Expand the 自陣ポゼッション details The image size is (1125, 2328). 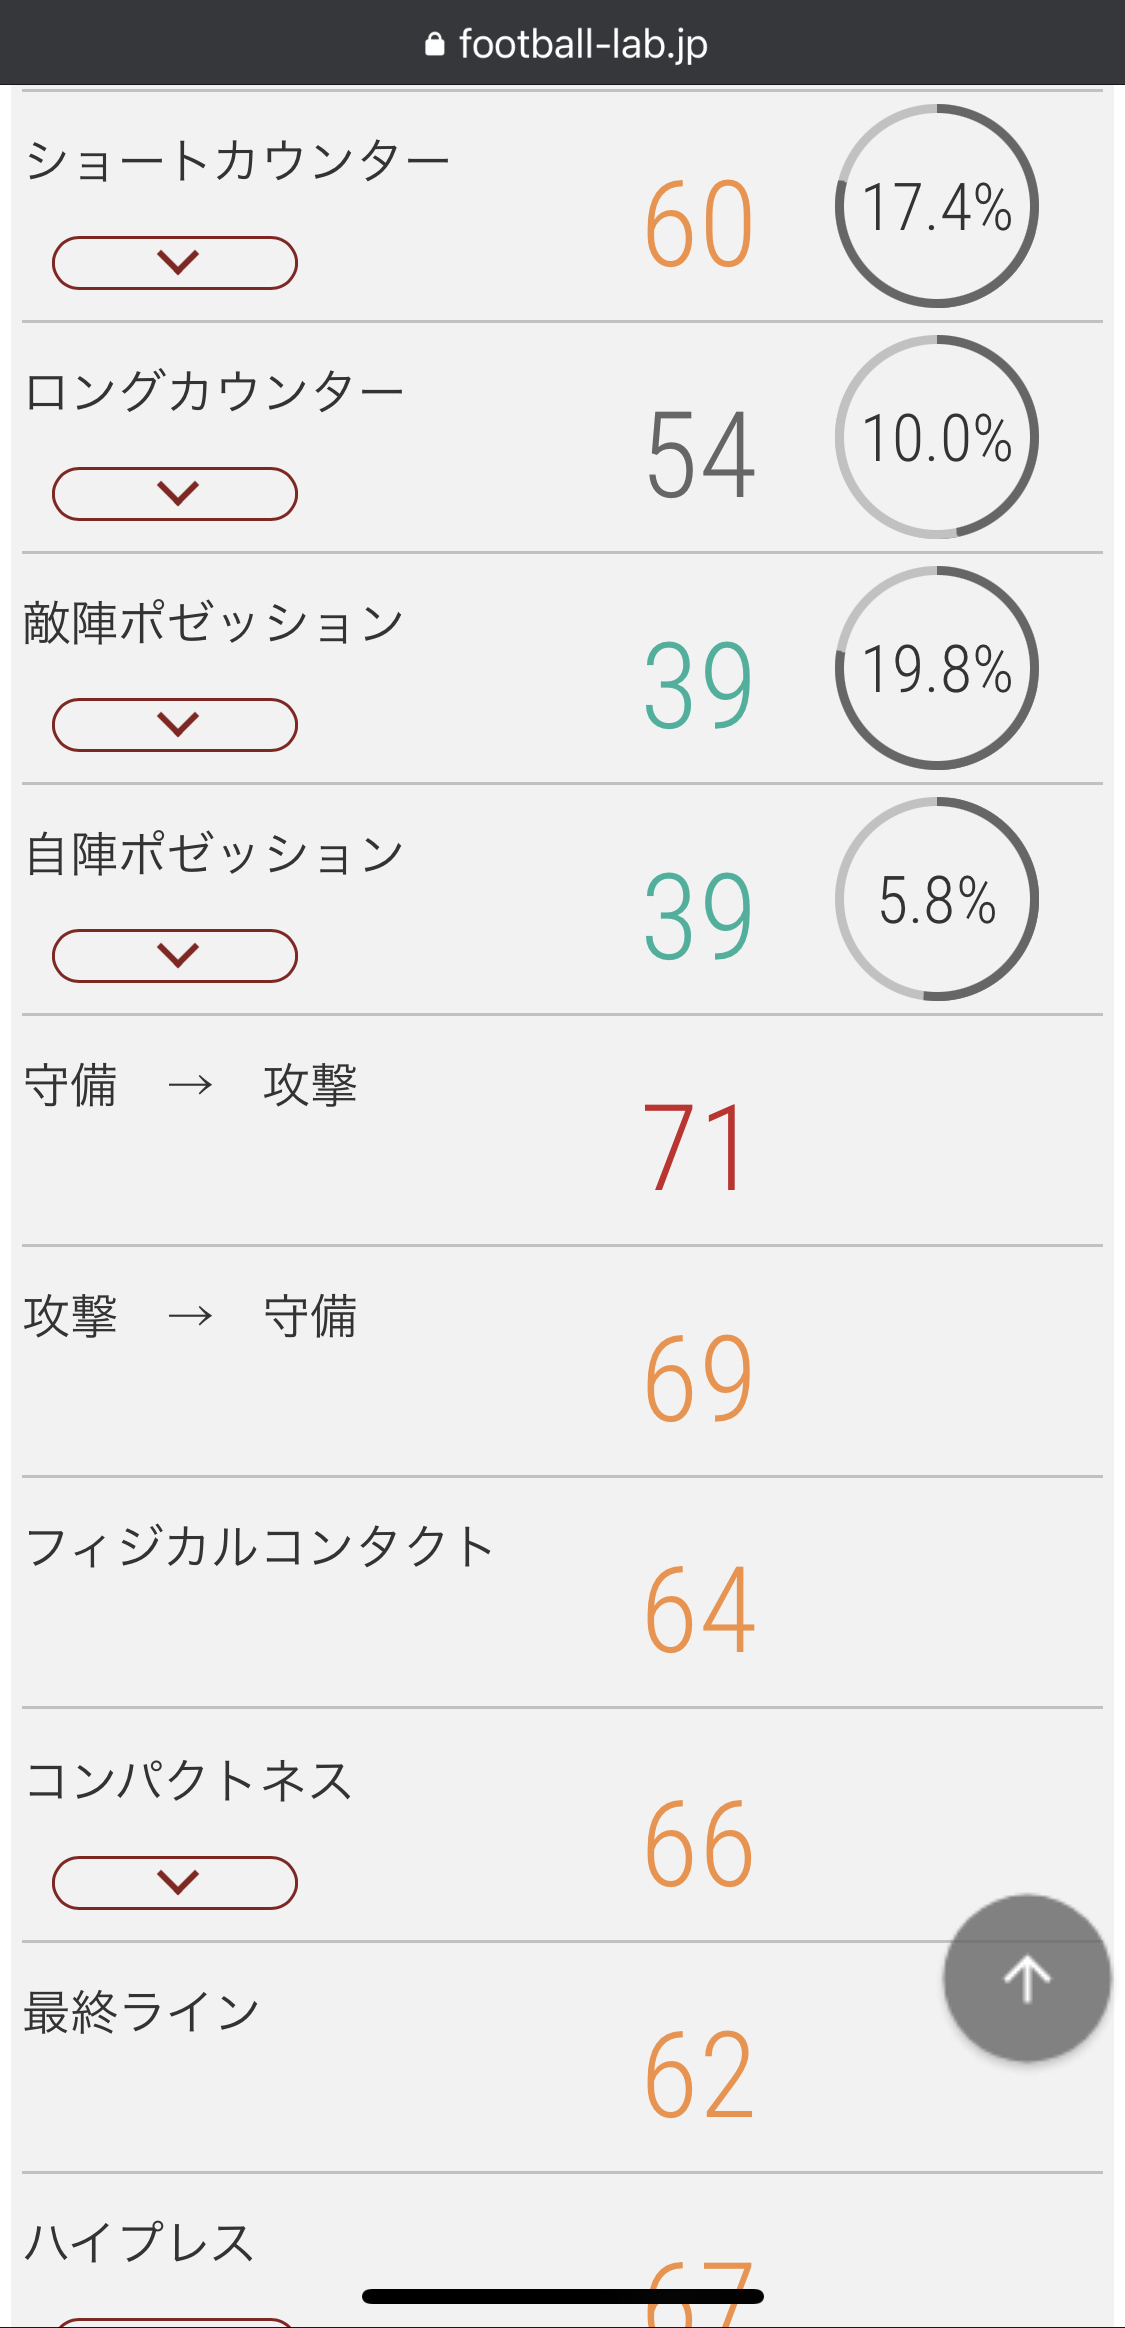pos(175,956)
